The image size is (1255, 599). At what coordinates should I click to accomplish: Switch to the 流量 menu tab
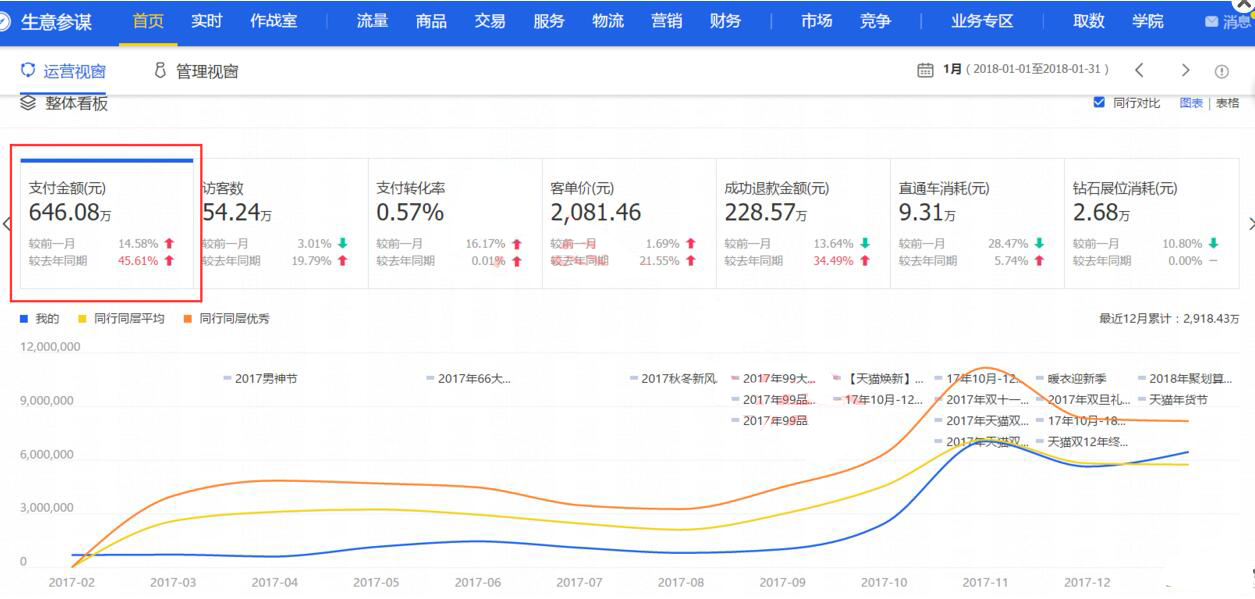[370, 21]
